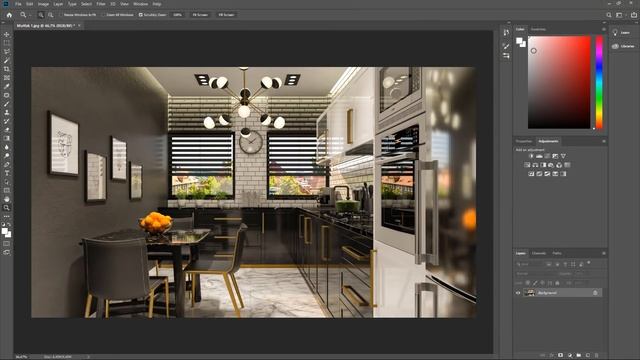The width and height of the screenshot is (640, 360).
Task: Open the History collapsed panel icon
Action: point(506,33)
